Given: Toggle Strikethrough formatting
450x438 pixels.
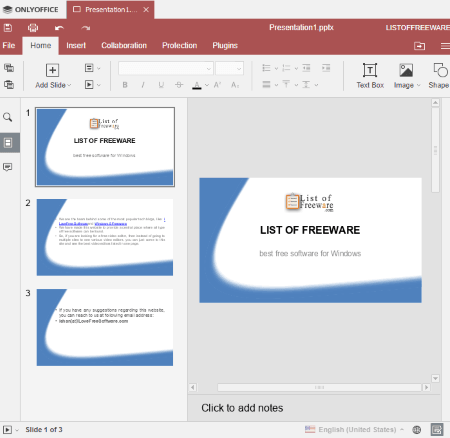Looking at the screenshot, I should (x=179, y=85).
